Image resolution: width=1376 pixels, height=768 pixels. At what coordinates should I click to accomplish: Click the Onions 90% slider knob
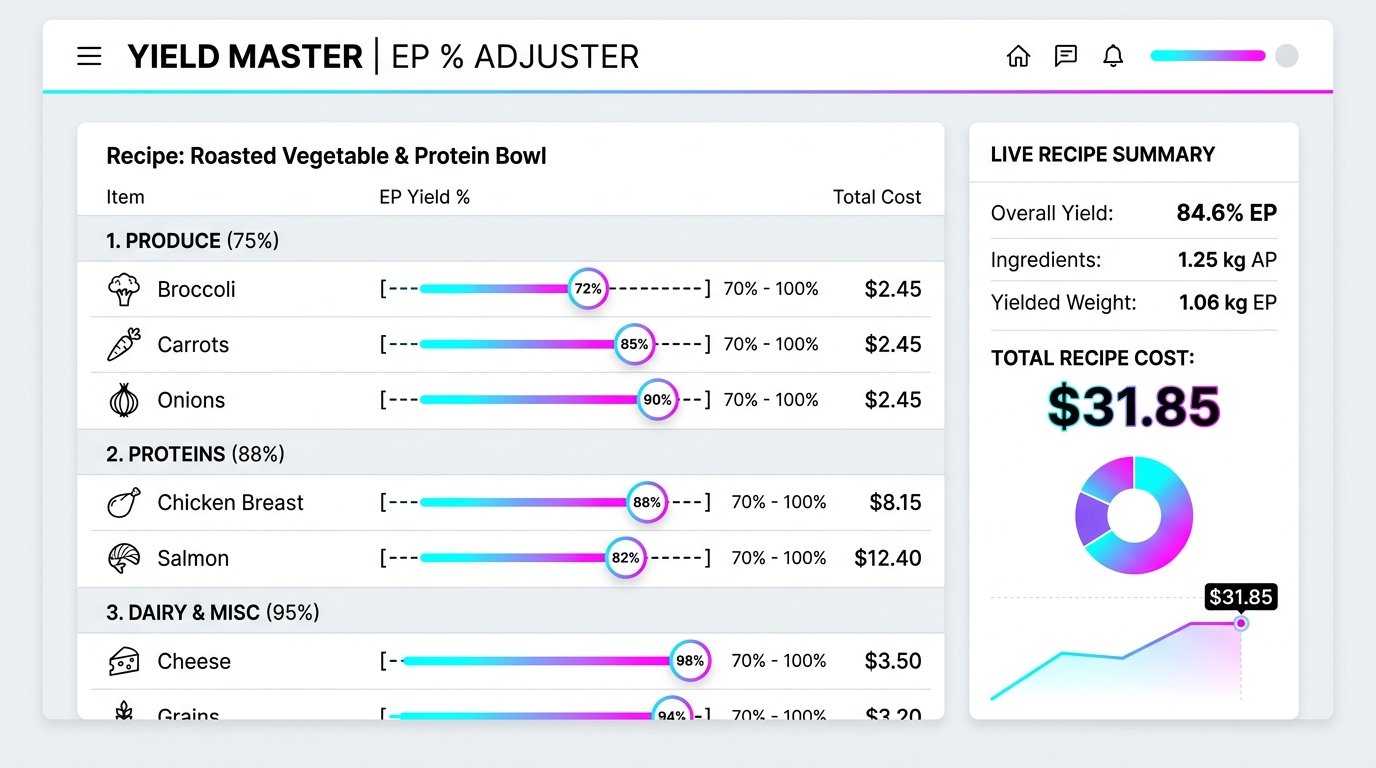(657, 400)
